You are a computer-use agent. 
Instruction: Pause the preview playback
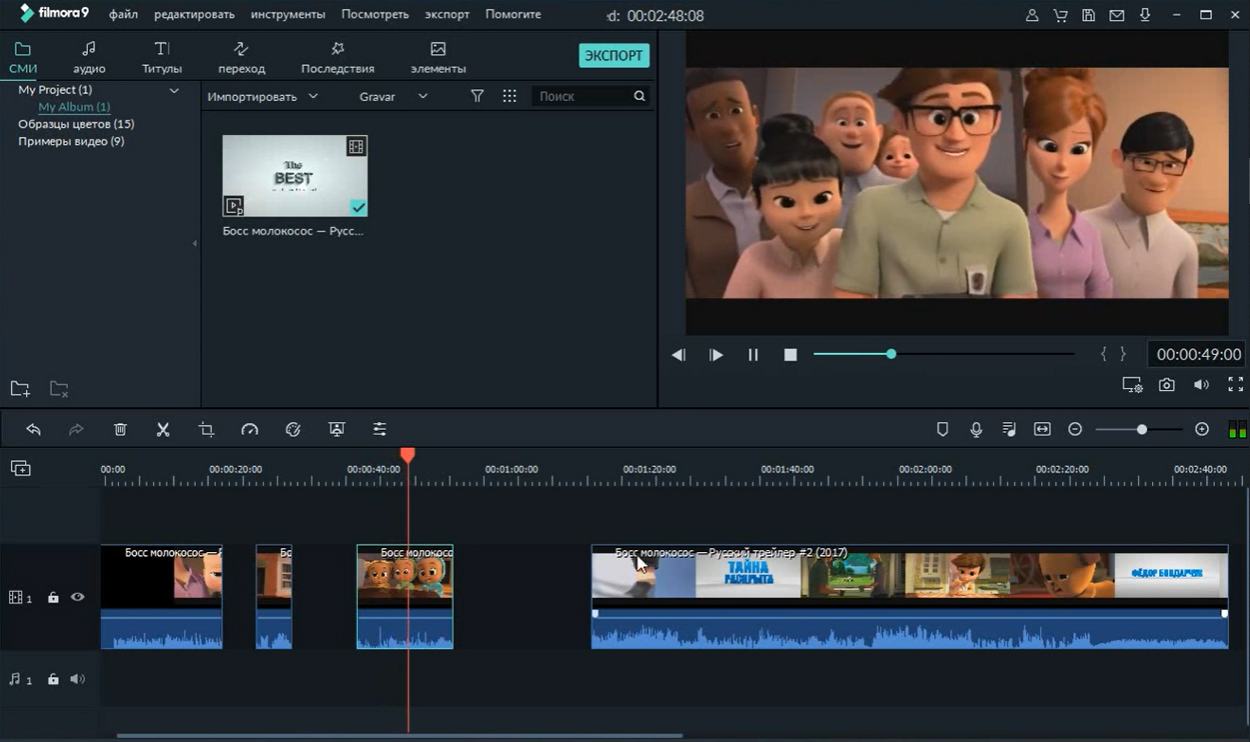753,354
